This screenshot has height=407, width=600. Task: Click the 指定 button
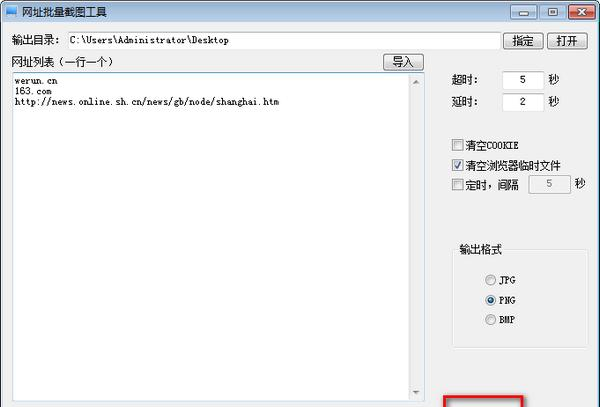[523, 41]
